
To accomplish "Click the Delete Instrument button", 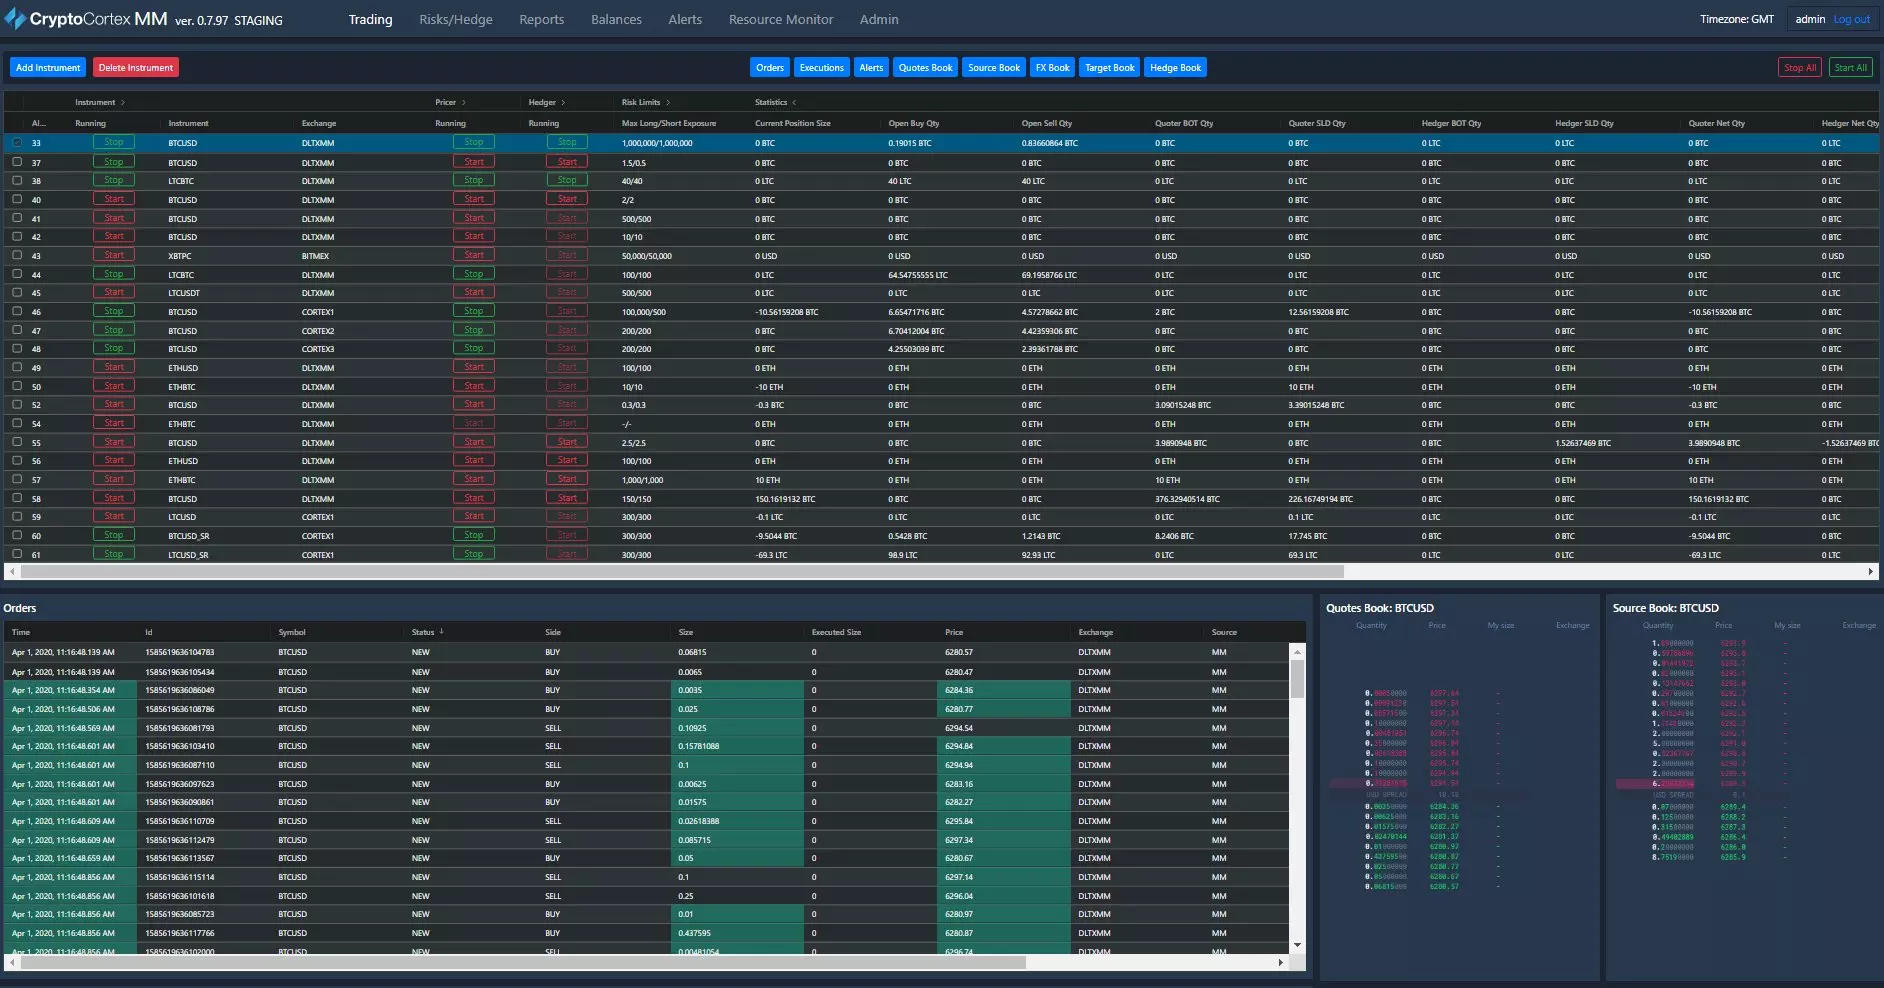I will pyautogui.click(x=136, y=67).
